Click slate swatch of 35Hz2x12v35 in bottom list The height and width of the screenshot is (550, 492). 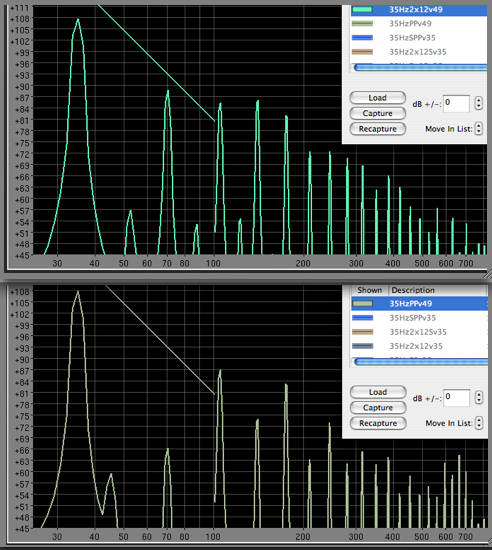[x=362, y=346]
